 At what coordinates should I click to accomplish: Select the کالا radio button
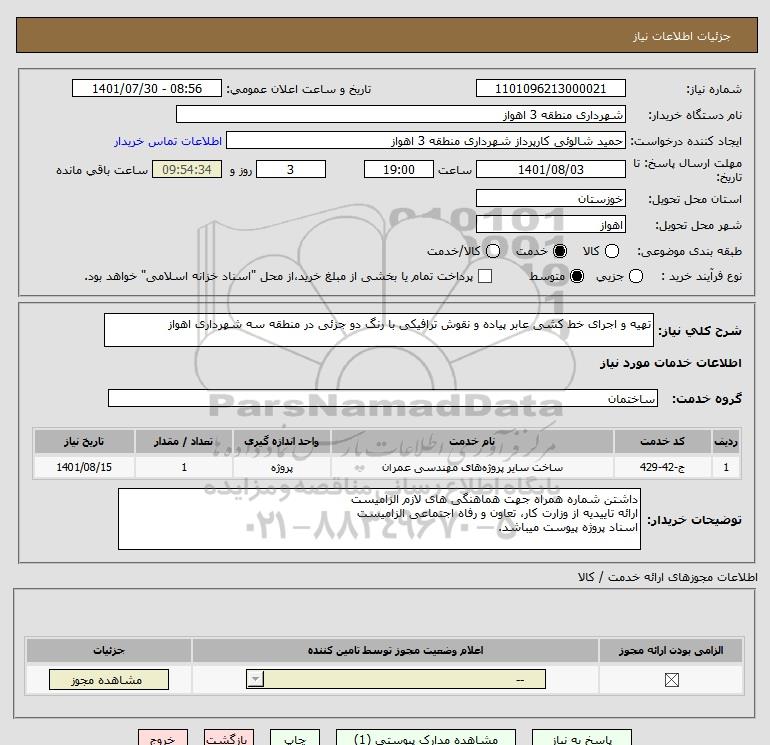pos(611,251)
